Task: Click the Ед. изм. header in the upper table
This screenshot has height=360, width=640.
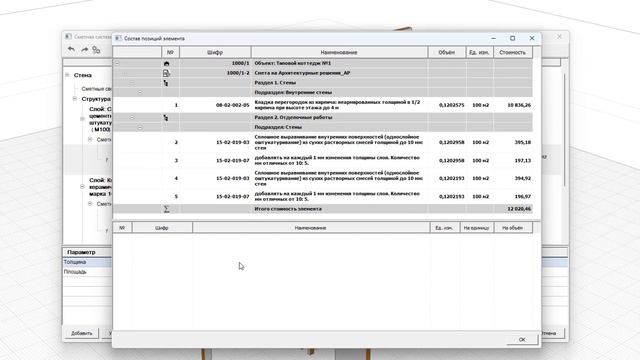Action: (480, 52)
